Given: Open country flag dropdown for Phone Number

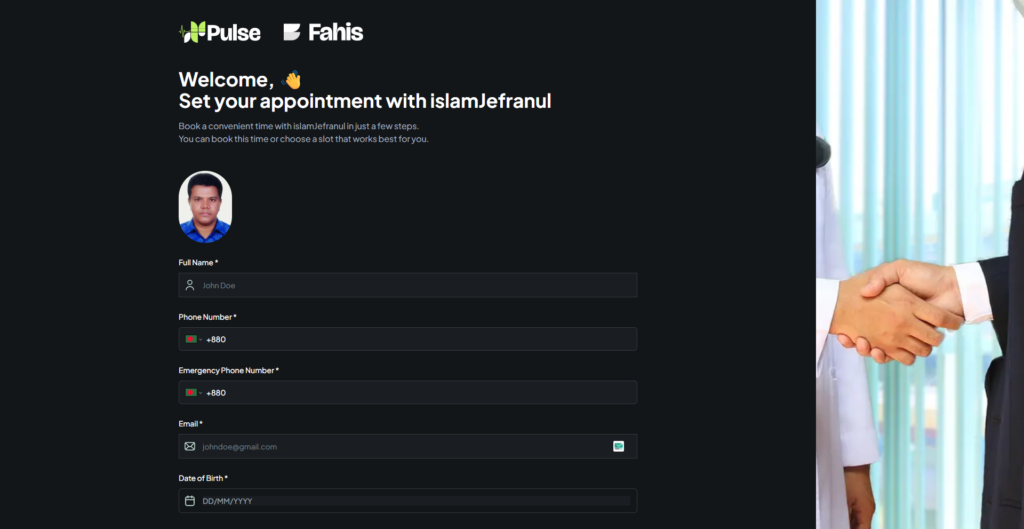Looking at the screenshot, I should coord(192,339).
